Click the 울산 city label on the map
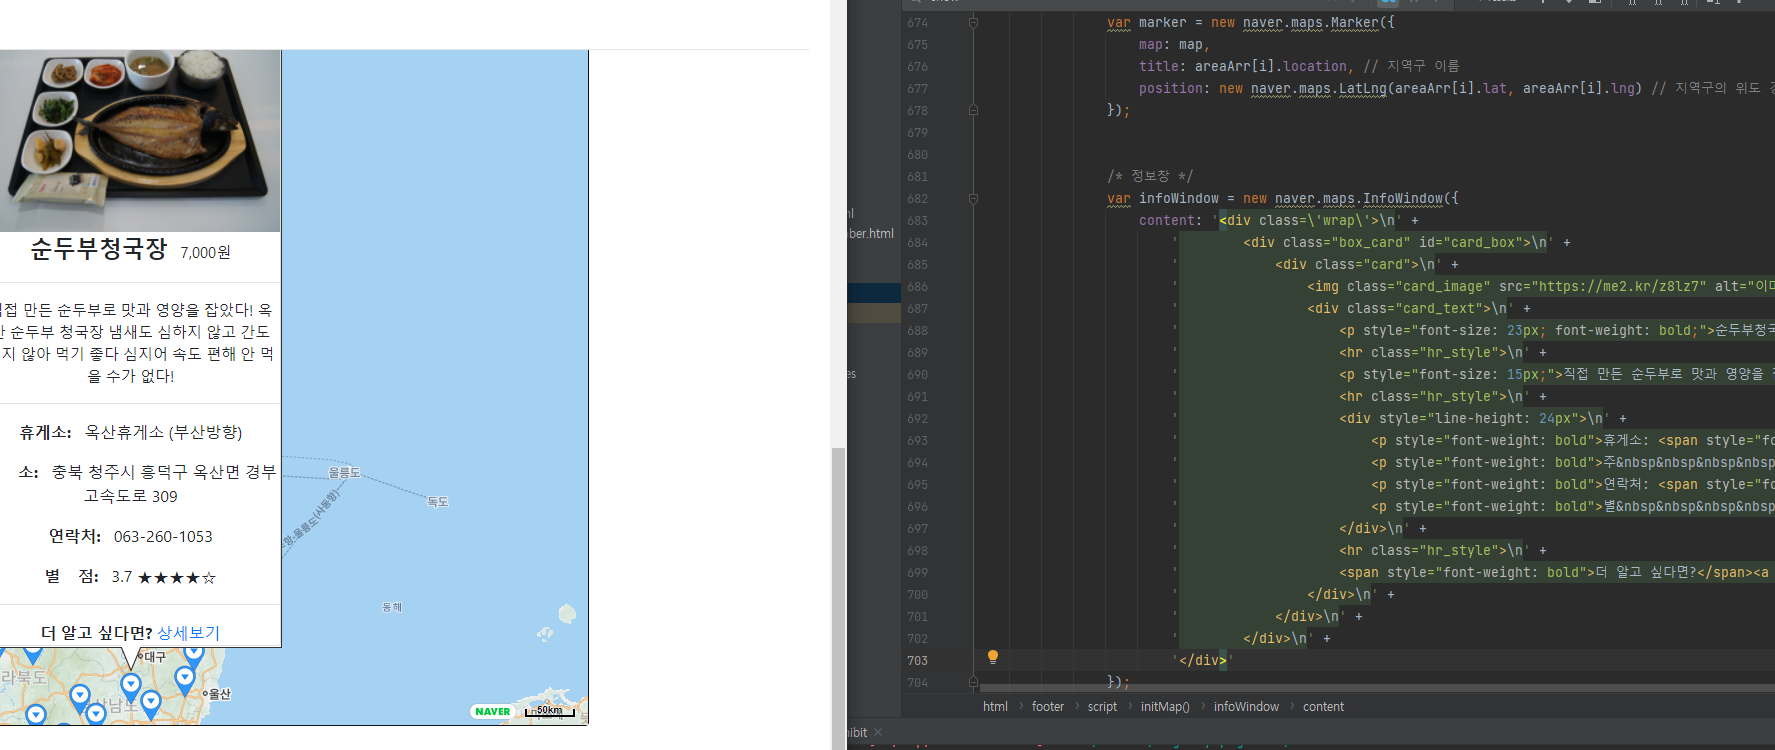 click(219, 694)
